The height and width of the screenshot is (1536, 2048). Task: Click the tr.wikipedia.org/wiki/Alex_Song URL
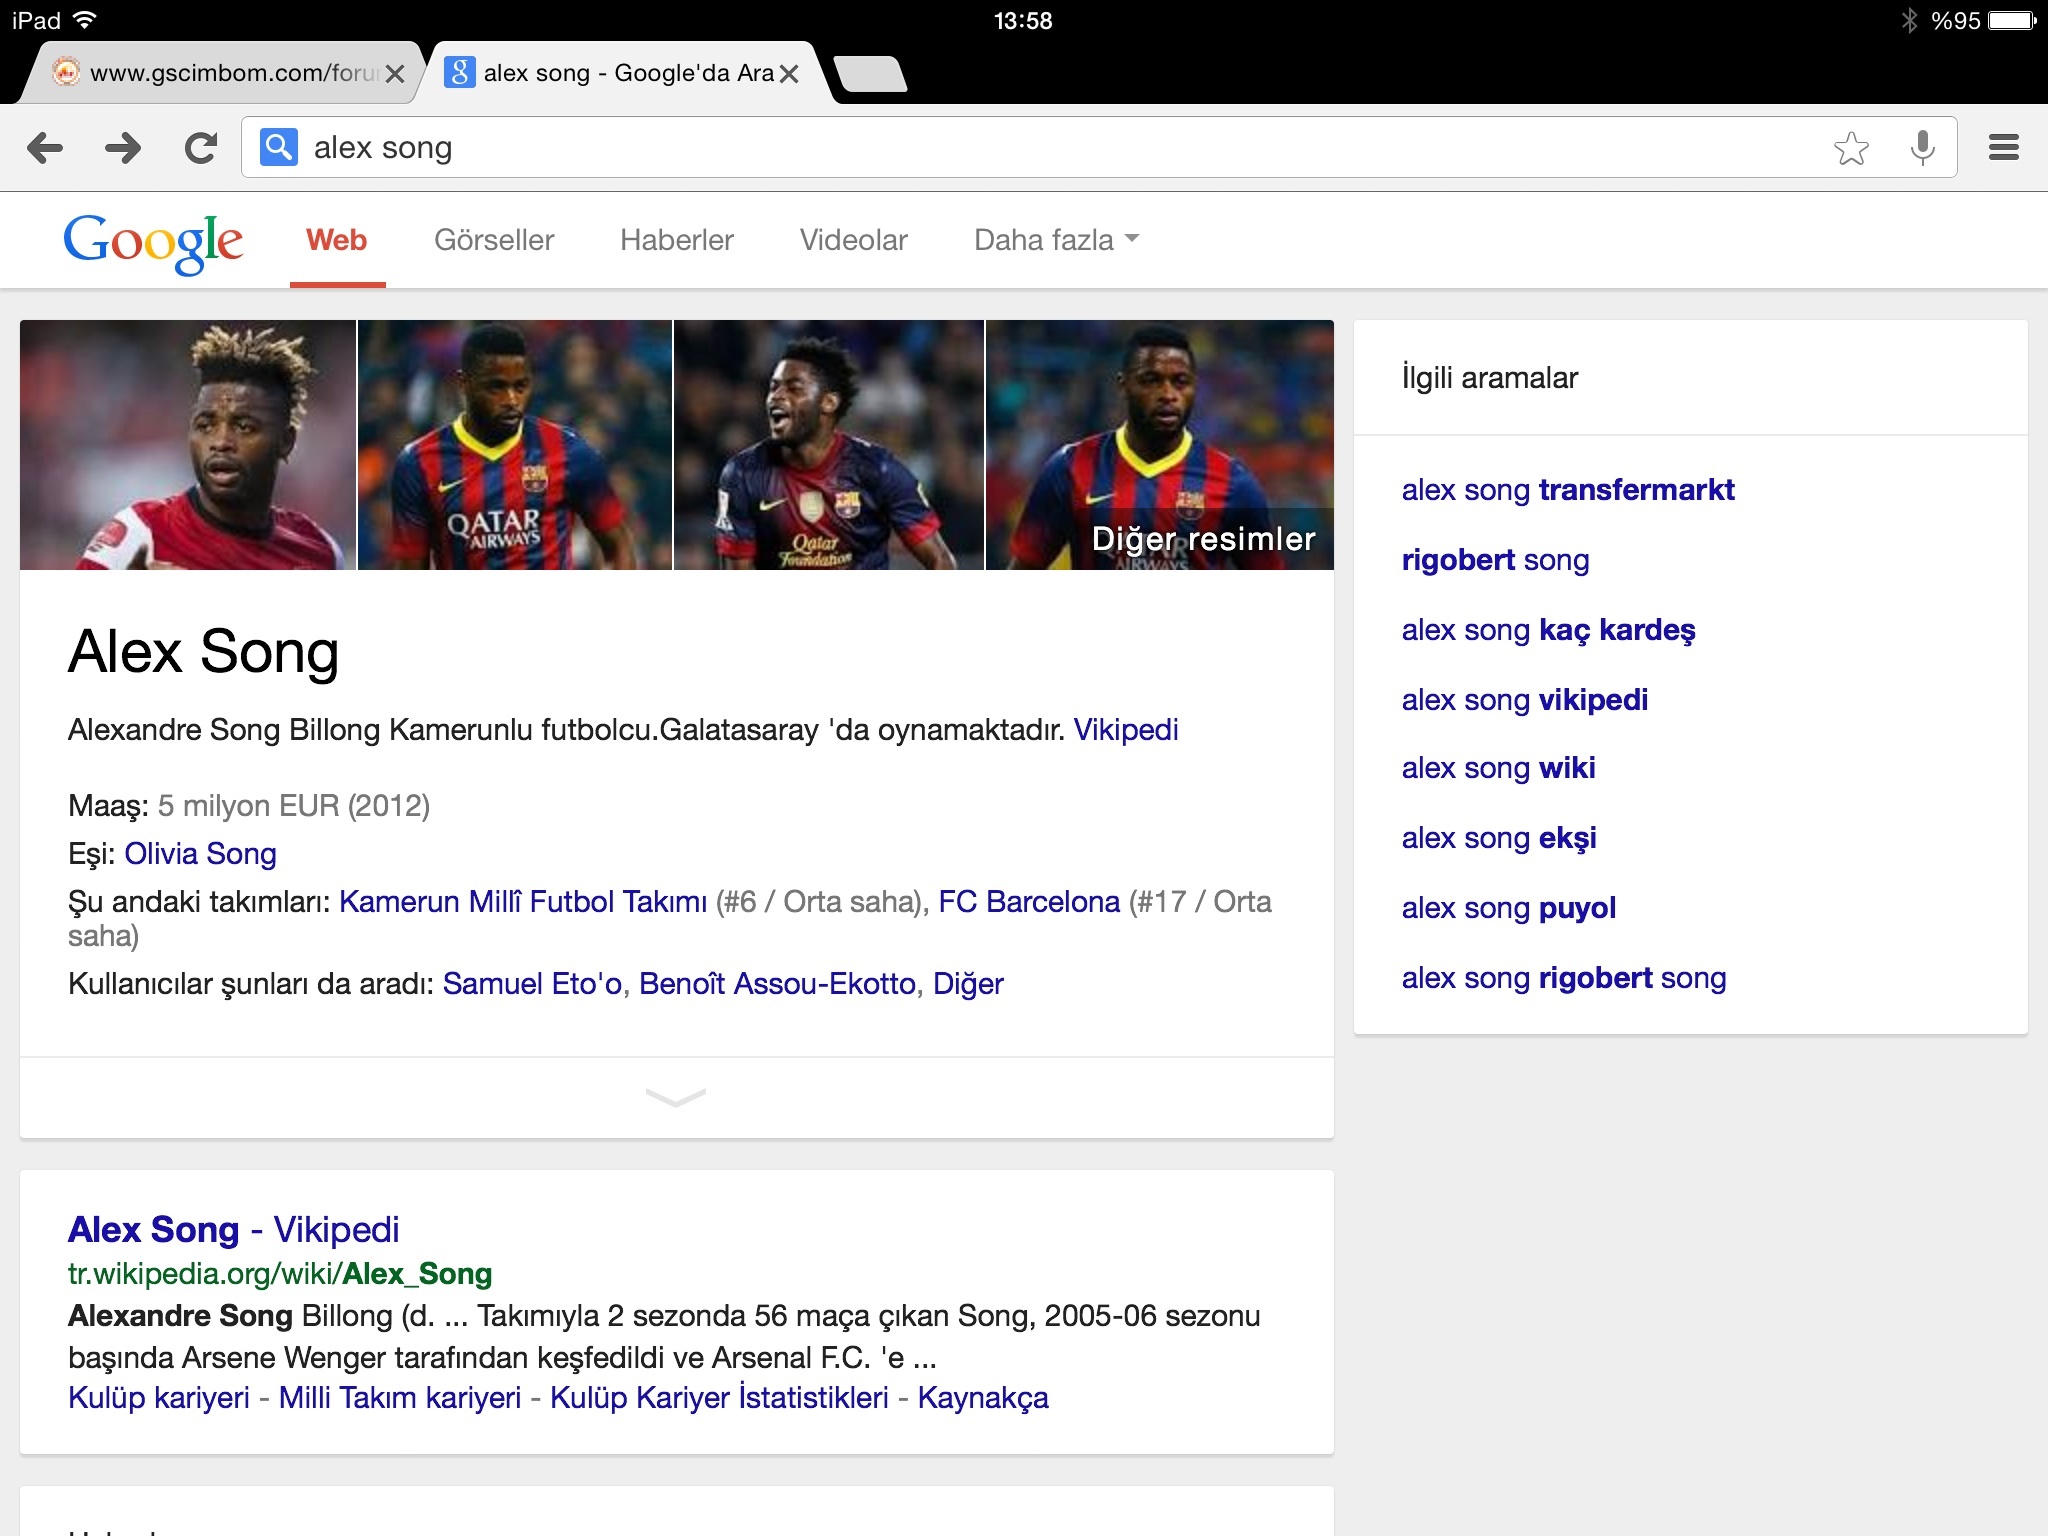[280, 1274]
